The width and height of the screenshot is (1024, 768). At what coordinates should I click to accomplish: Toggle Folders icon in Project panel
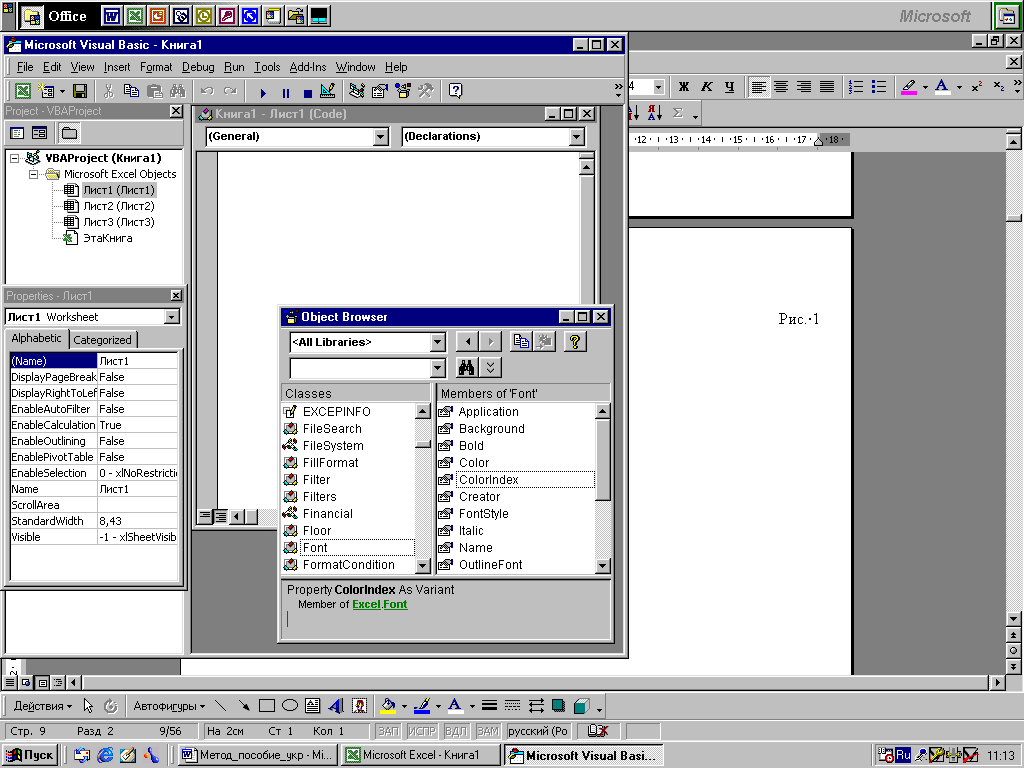[x=69, y=133]
